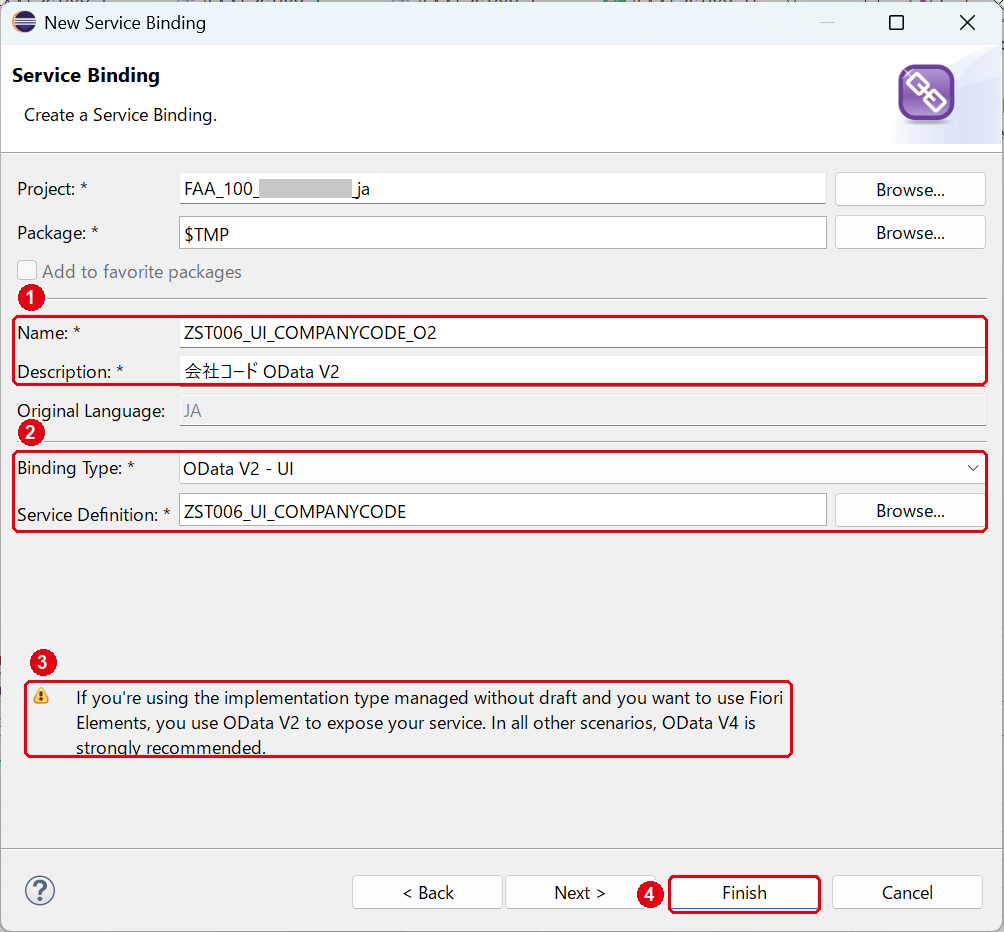Click the 'Package:' label
Image resolution: width=1004 pixels, height=932 pixels.
(x=58, y=233)
